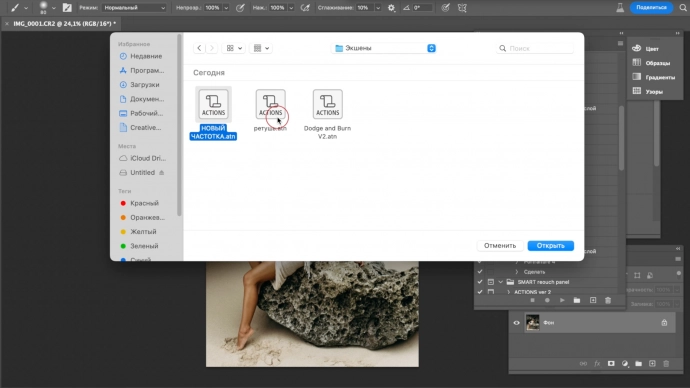Click the add layer mask icon

(x=611, y=363)
